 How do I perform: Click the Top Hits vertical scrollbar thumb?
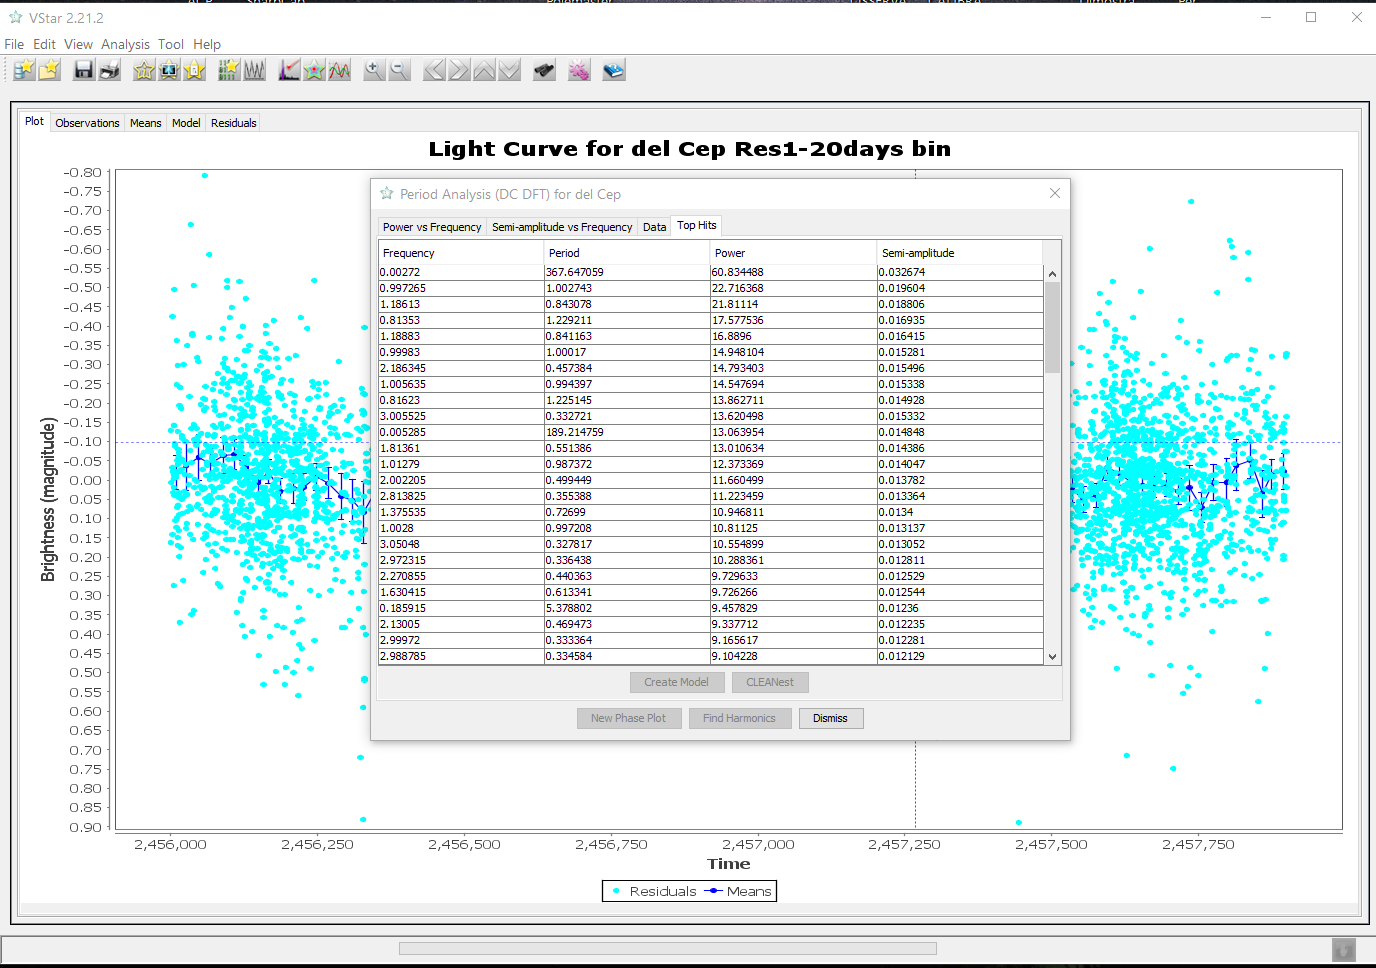(x=1052, y=326)
